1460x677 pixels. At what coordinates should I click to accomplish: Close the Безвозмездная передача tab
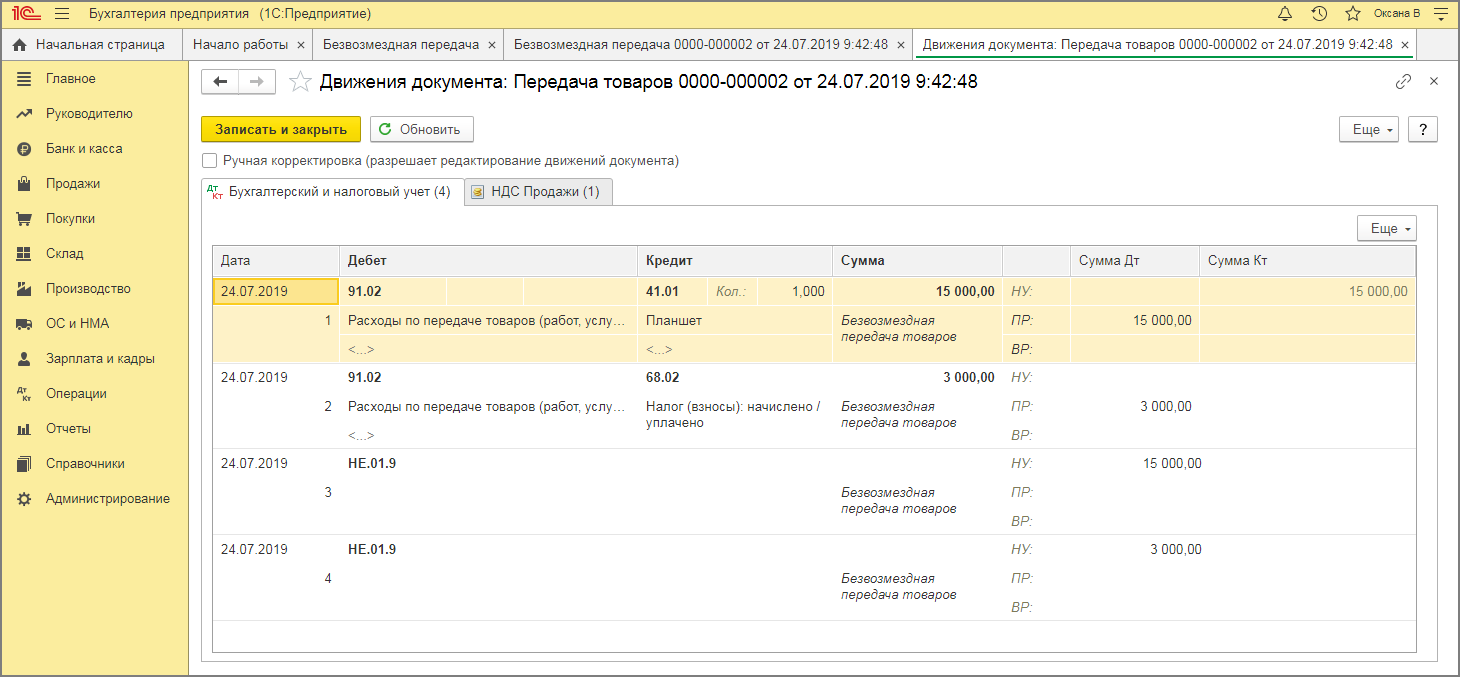coord(491,46)
